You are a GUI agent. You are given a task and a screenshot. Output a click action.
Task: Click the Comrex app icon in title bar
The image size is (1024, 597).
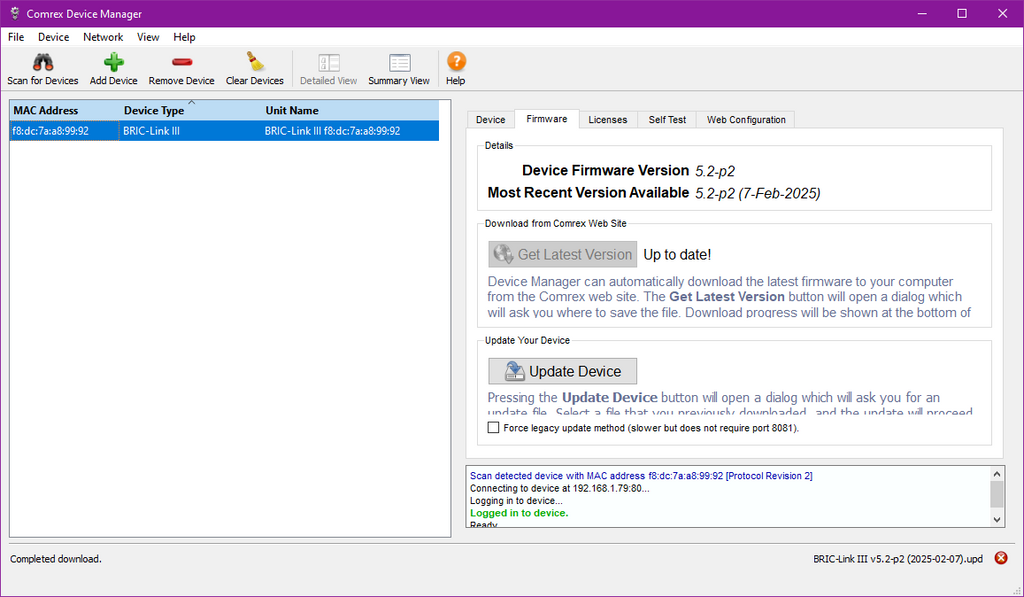14,14
